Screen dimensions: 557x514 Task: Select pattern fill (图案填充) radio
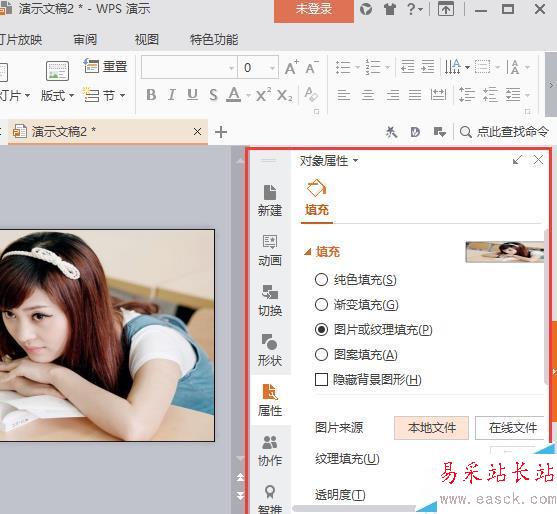[x=321, y=354]
